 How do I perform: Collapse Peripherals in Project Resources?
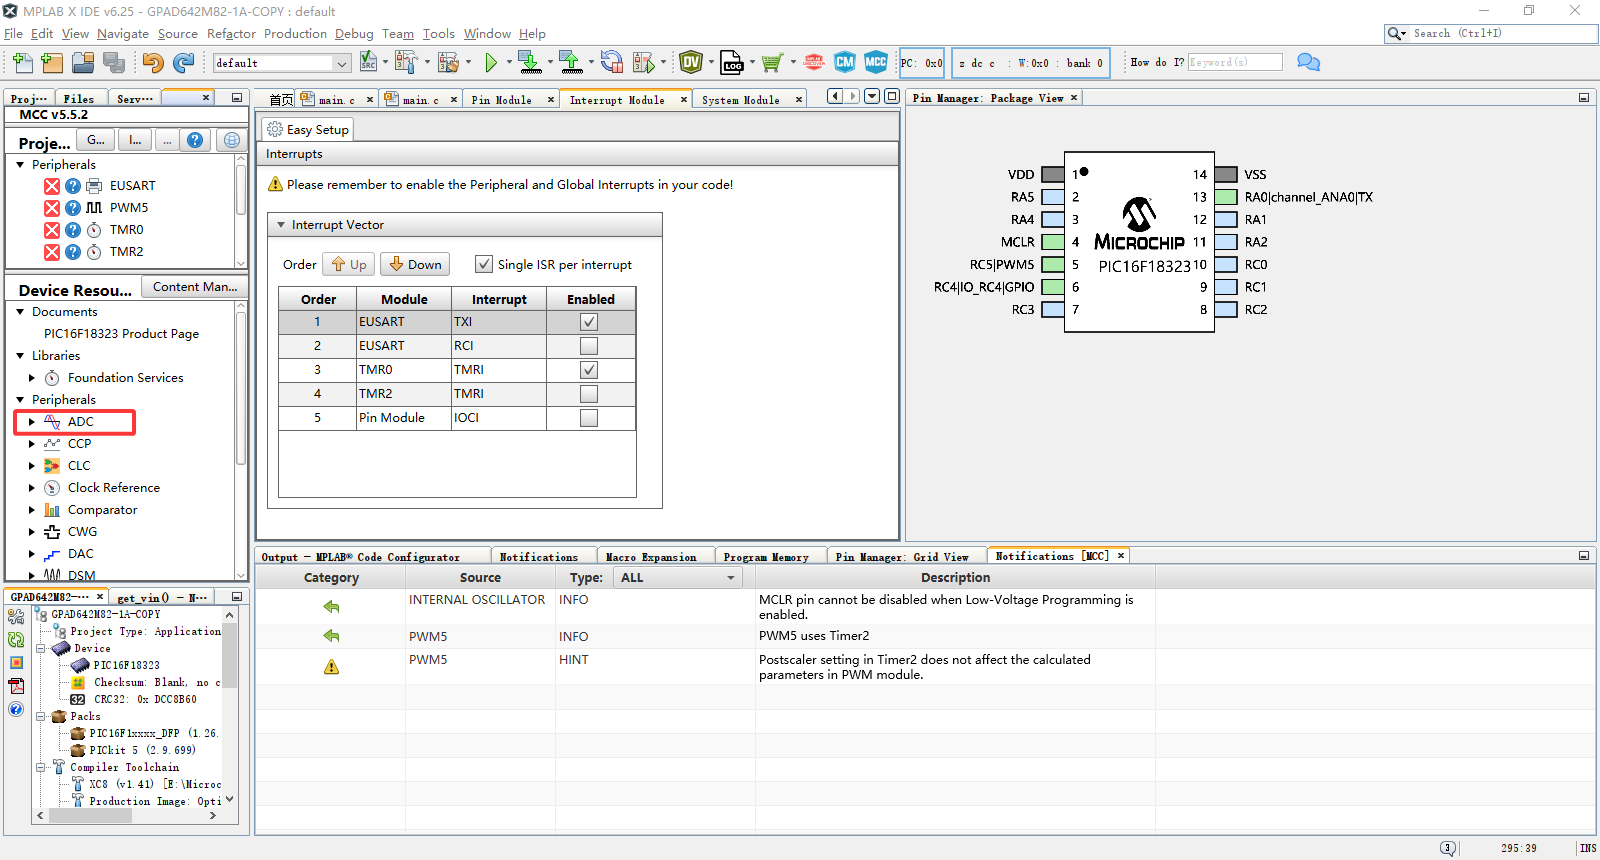click(20, 165)
